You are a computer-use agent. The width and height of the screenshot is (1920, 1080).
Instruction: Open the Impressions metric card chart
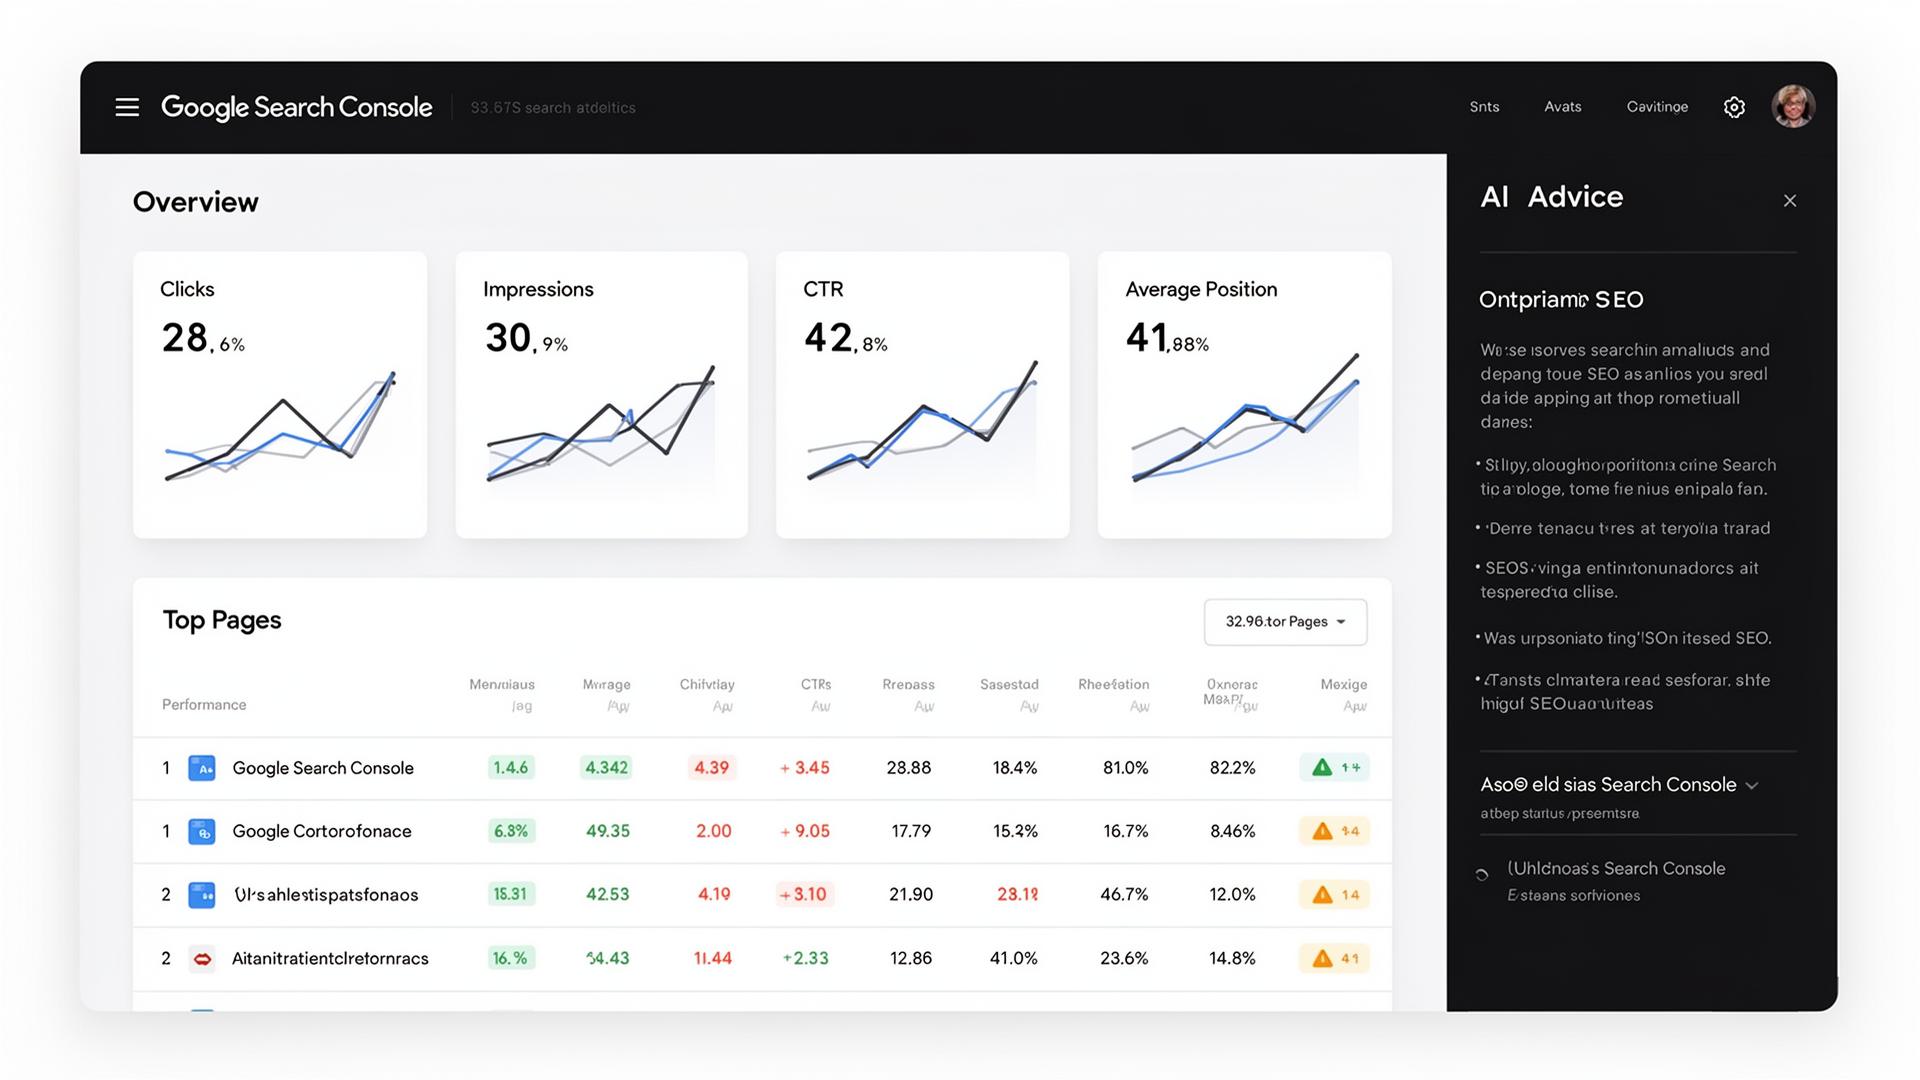coord(601,424)
